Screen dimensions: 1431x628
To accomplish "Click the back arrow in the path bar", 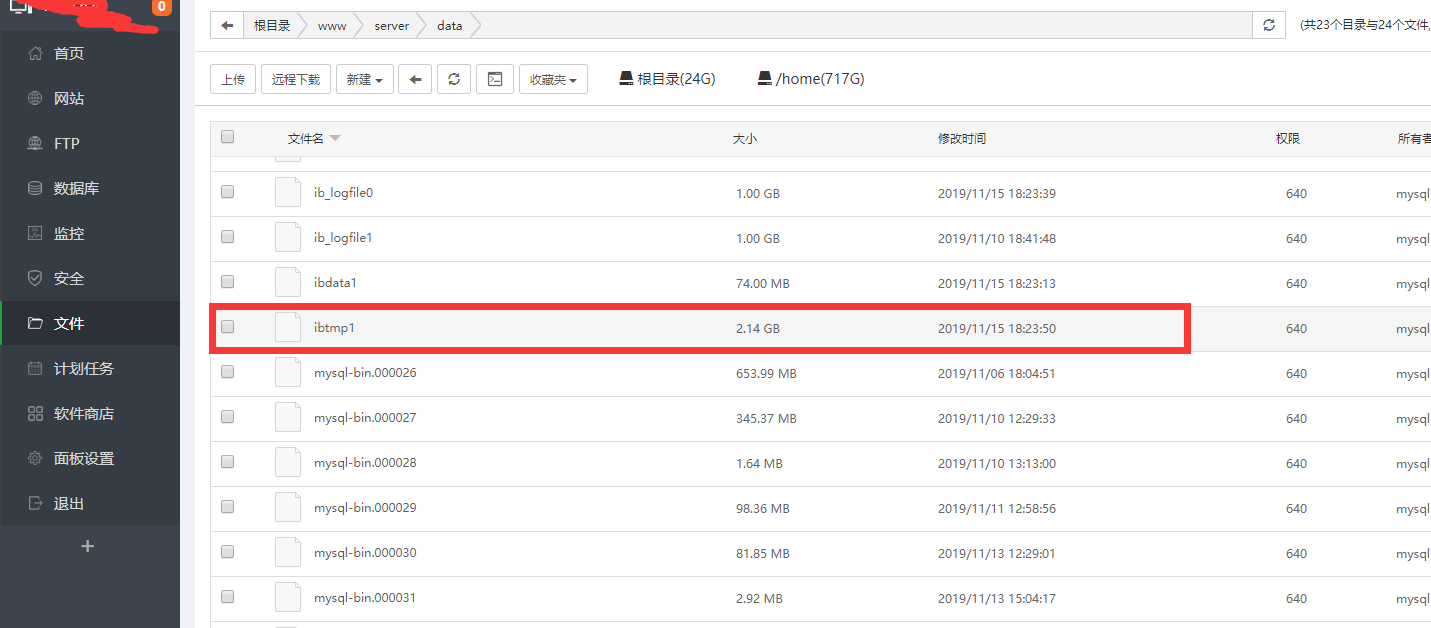I will click(x=227, y=26).
